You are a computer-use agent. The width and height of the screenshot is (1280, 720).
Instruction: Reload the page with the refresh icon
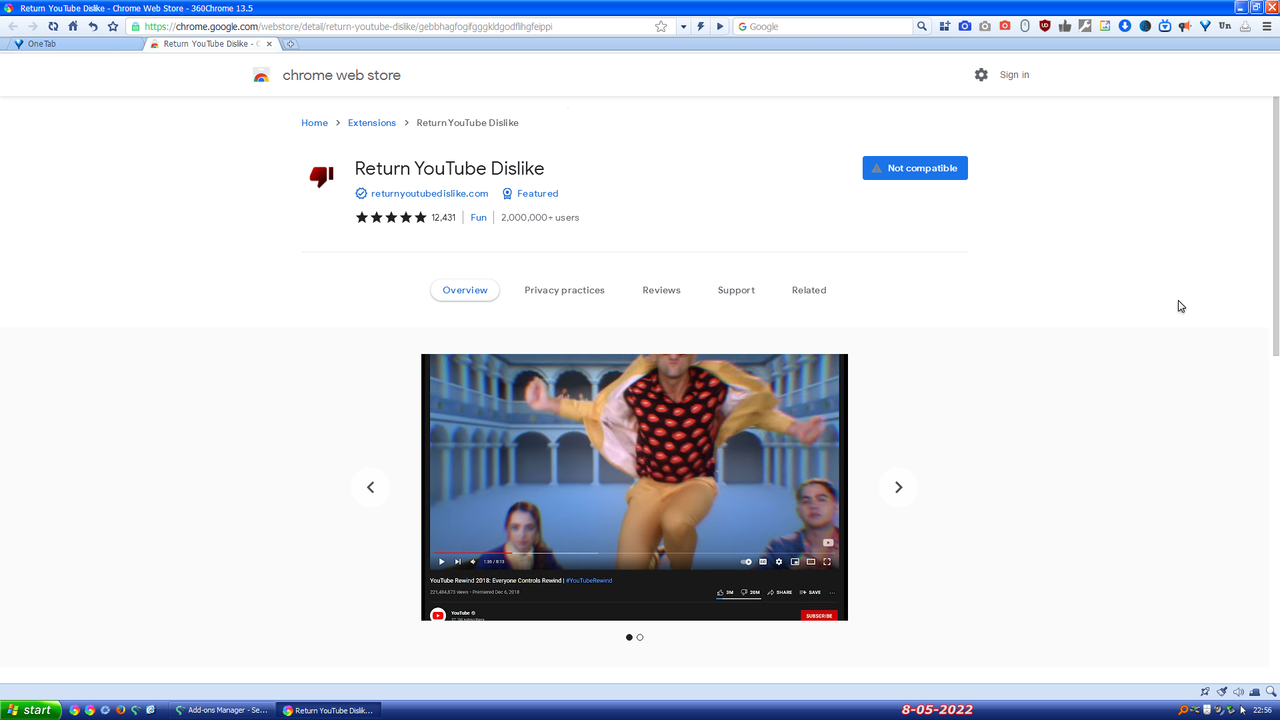53,27
